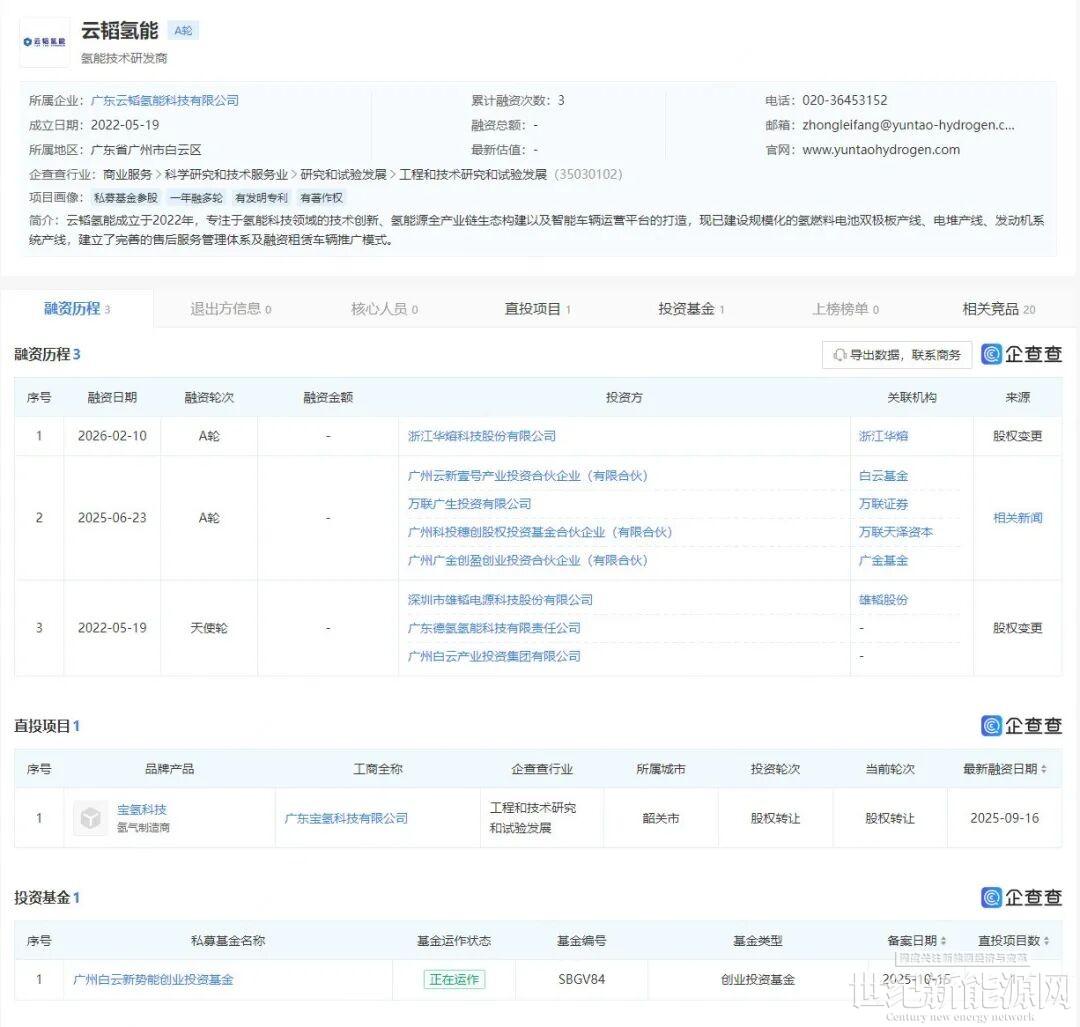This screenshot has height=1027, width=1080.
Task: Click the 宝氢科技 placeholder cube icon
Action: (x=90, y=818)
